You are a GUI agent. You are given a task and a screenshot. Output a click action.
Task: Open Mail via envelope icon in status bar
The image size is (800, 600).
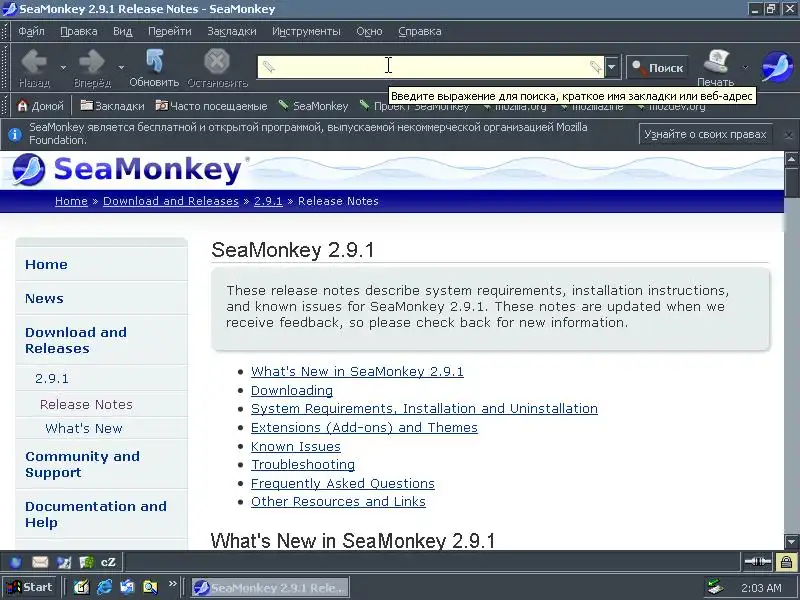(x=40, y=562)
